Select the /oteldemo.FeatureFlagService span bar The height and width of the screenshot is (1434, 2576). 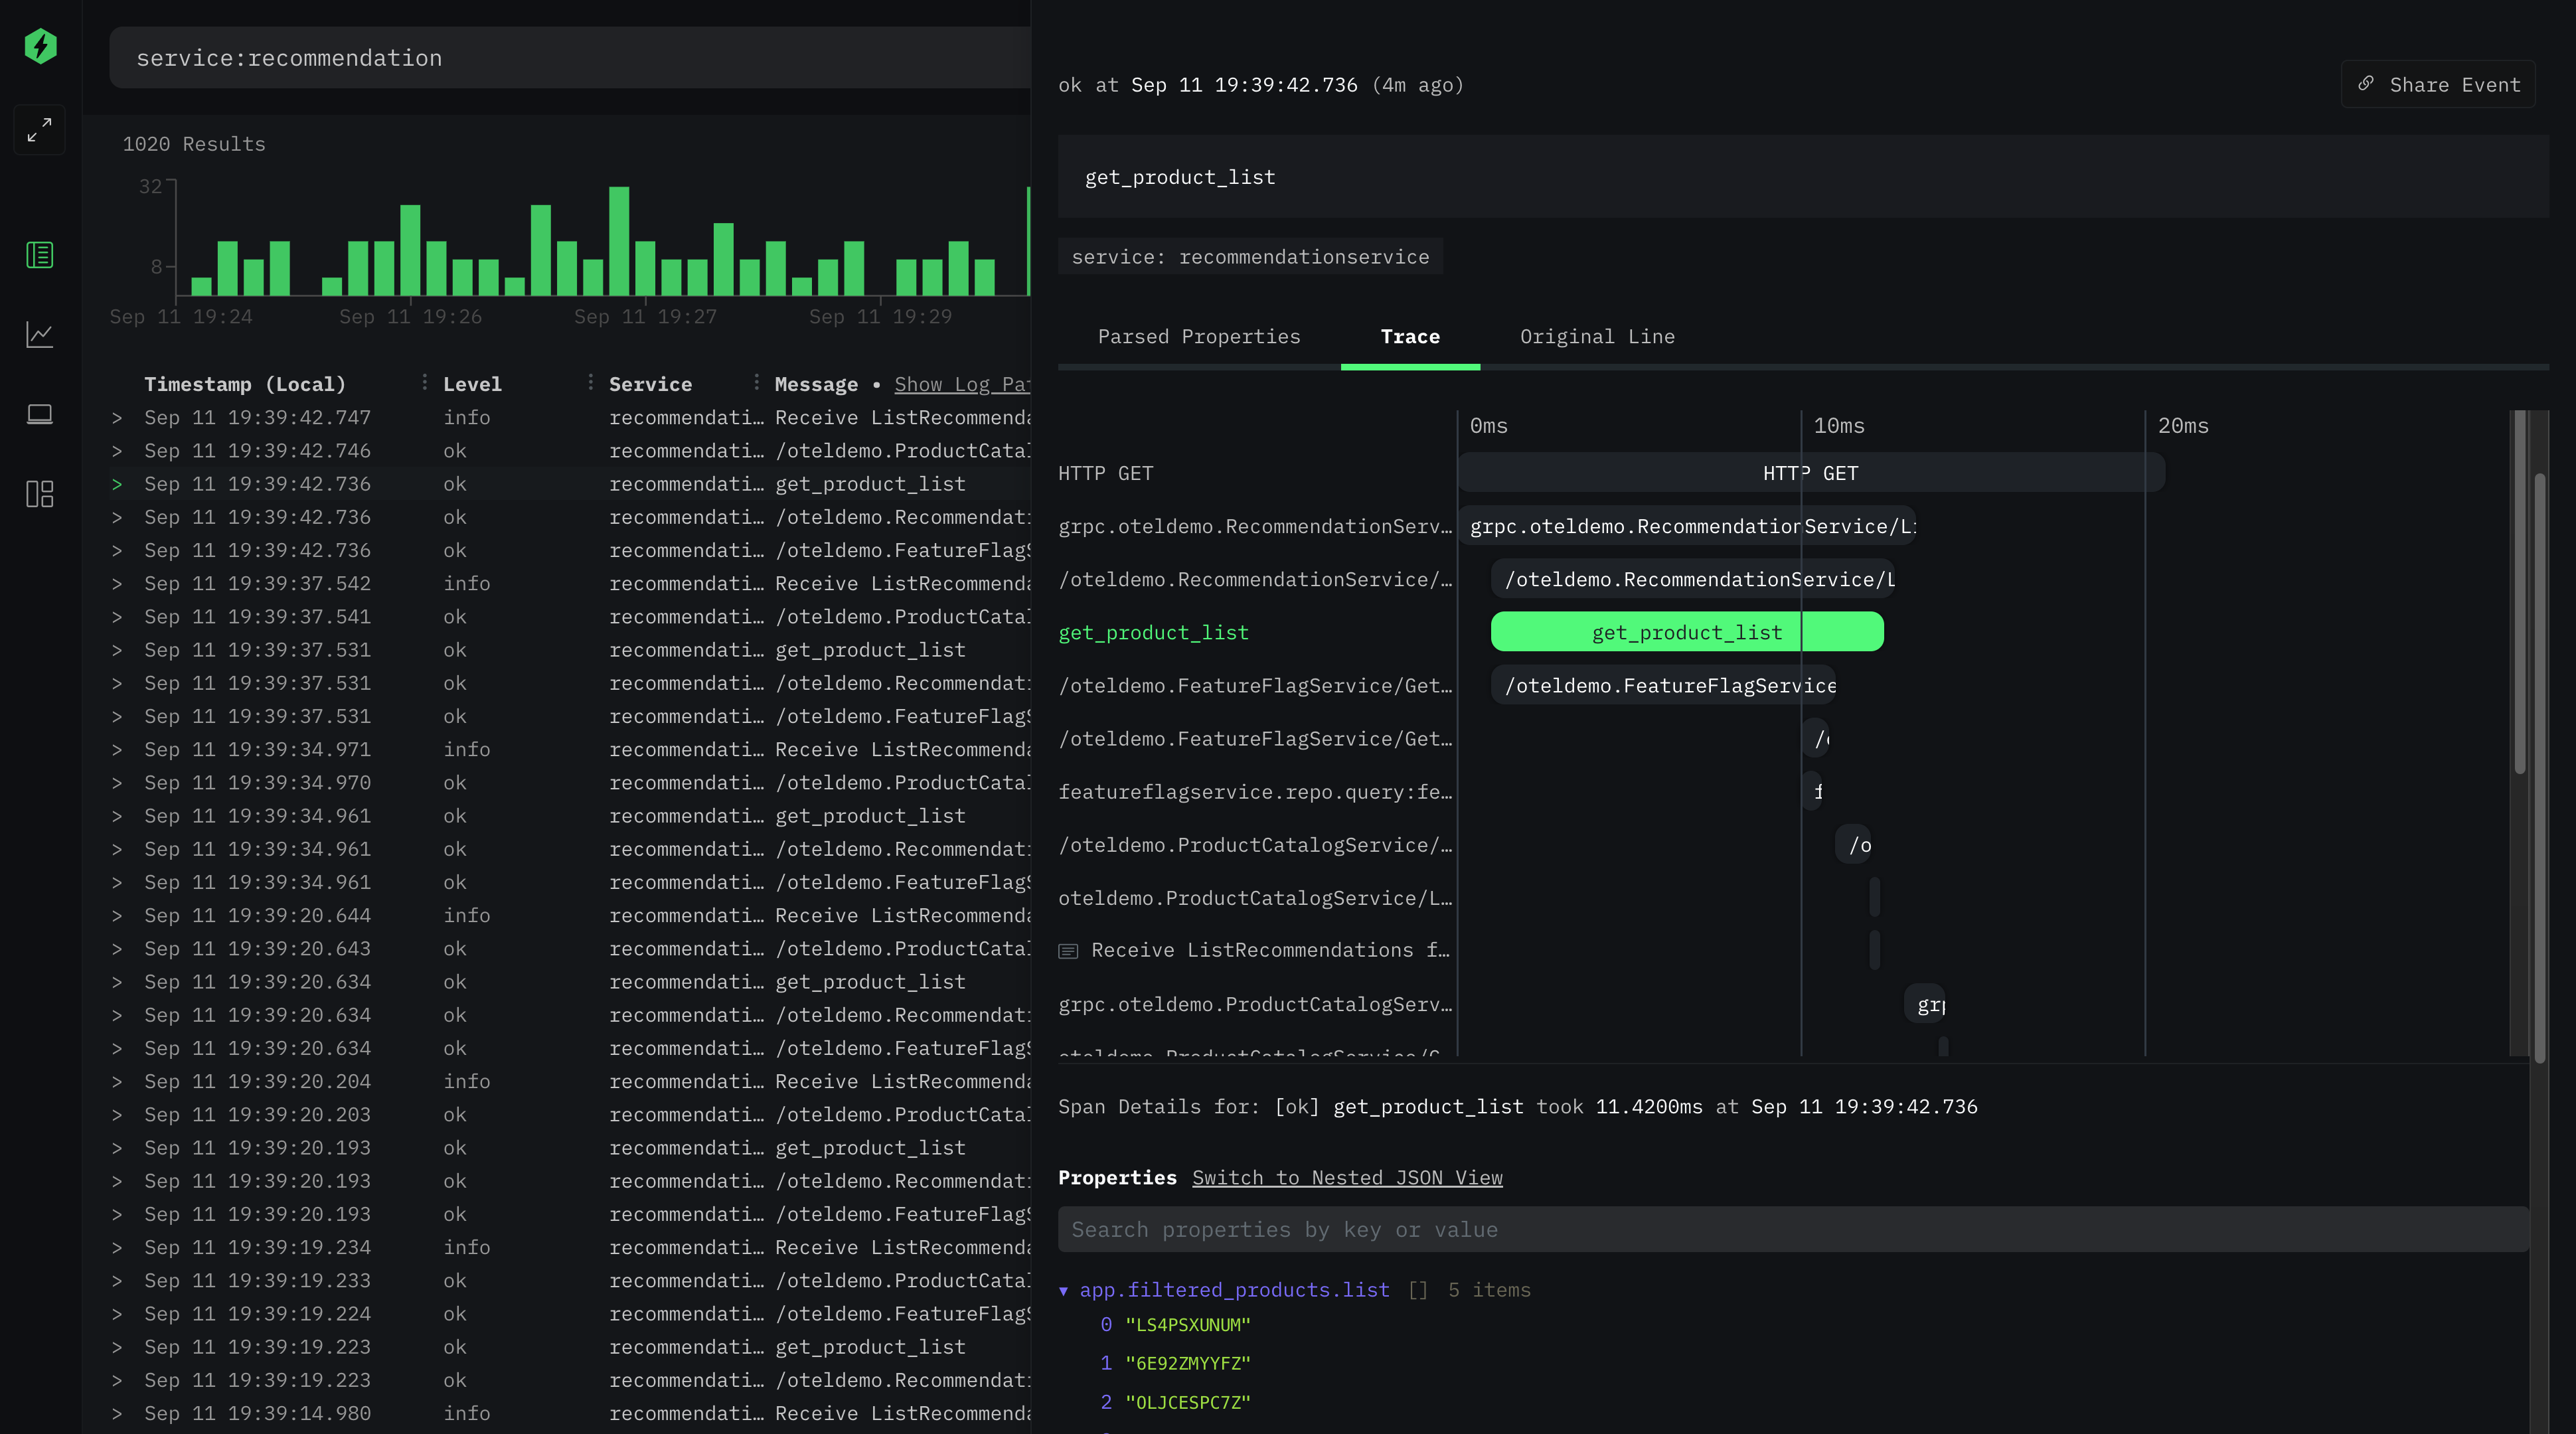point(1664,686)
